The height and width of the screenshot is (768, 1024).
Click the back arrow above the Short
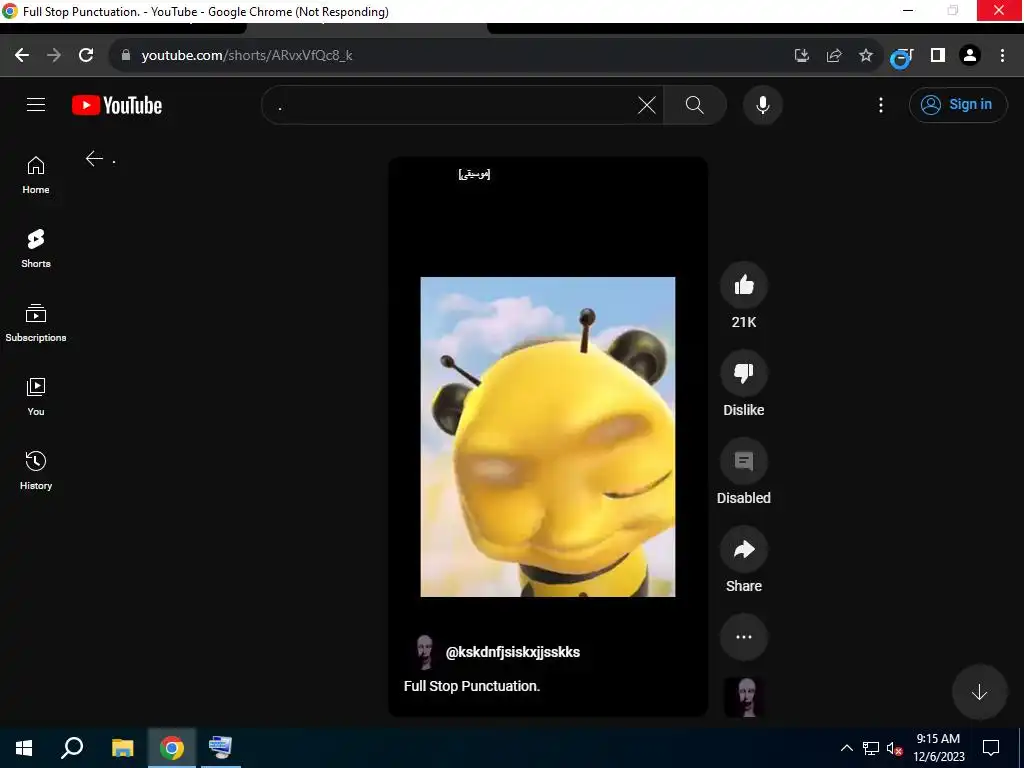point(95,159)
